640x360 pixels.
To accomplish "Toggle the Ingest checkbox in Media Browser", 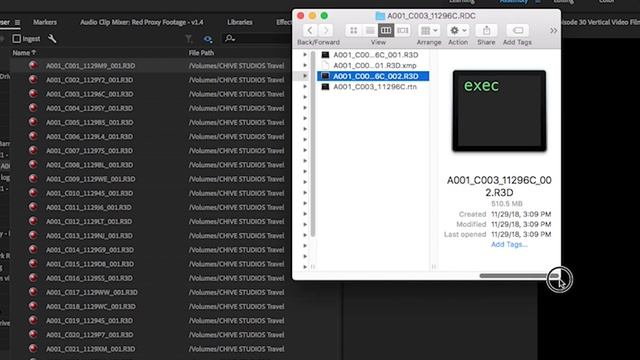I will coord(16,39).
